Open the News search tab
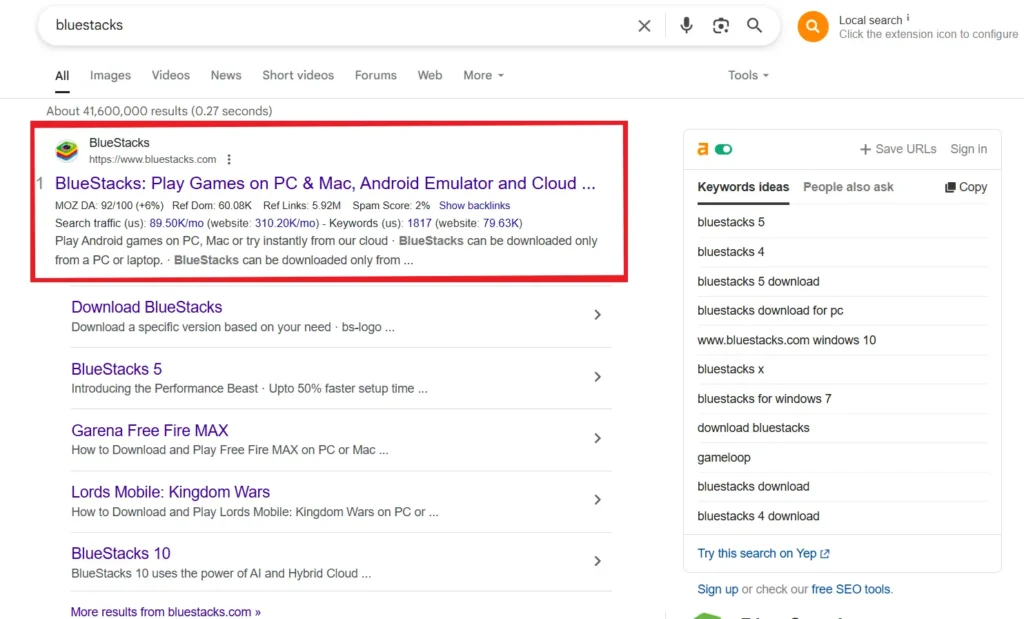1024x619 pixels. pyautogui.click(x=226, y=76)
